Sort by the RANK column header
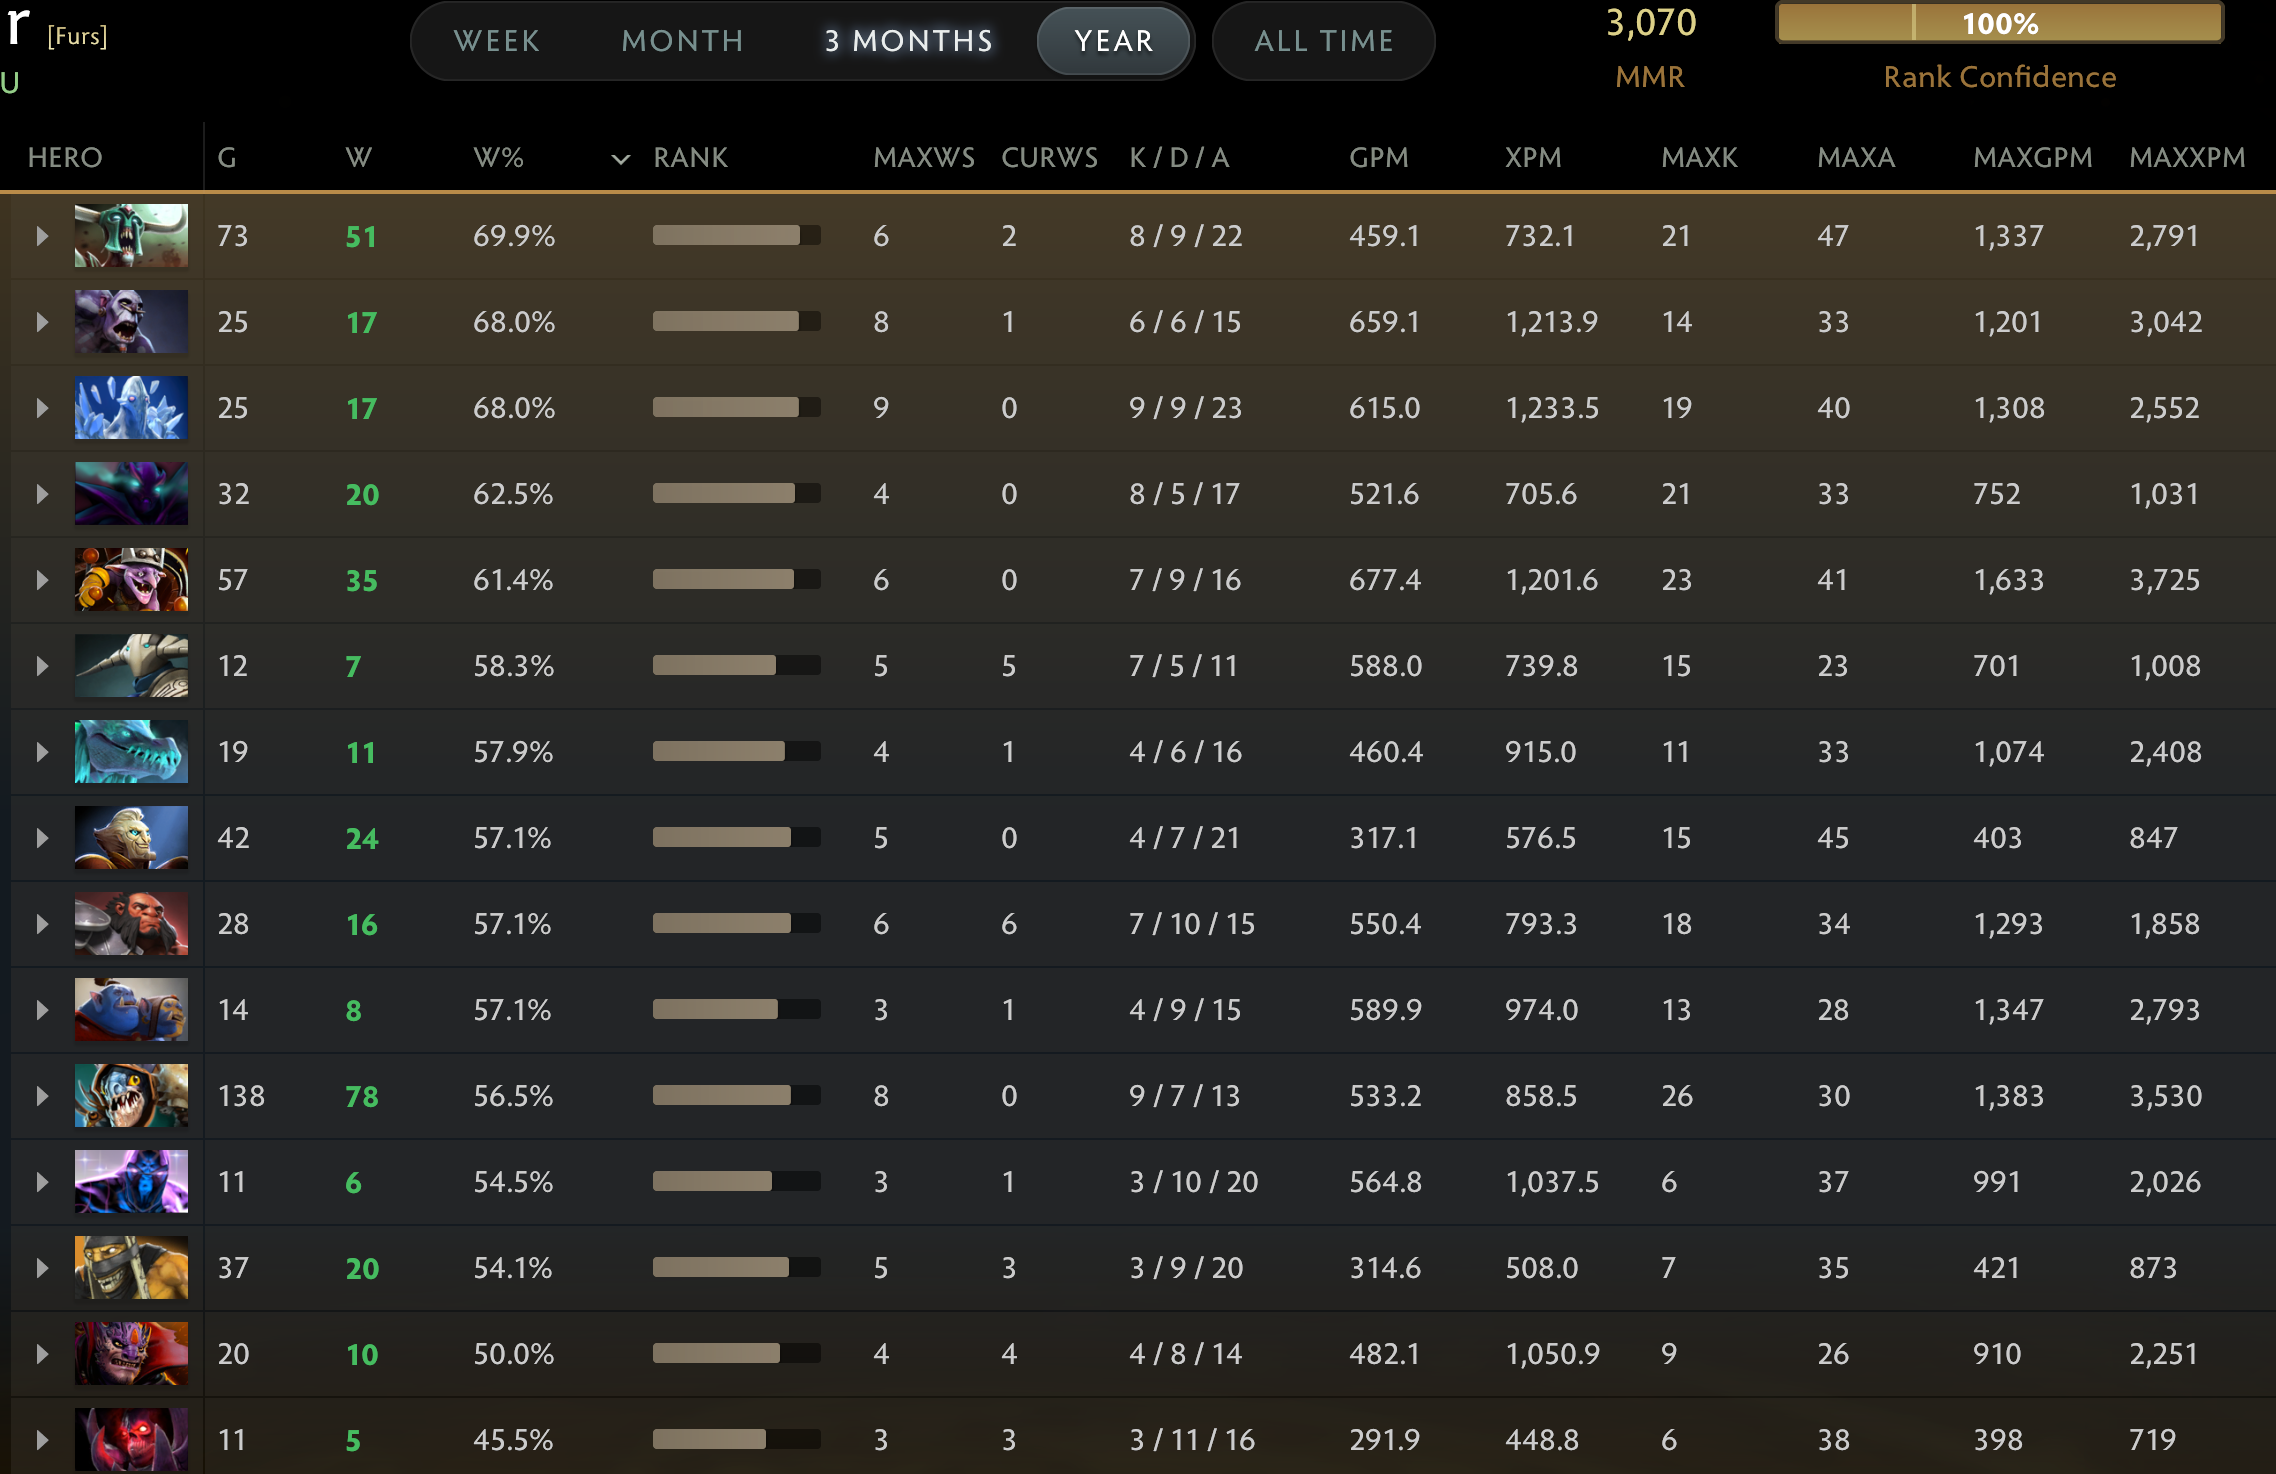This screenshot has height=1474, width=2276. coord(691,157)
